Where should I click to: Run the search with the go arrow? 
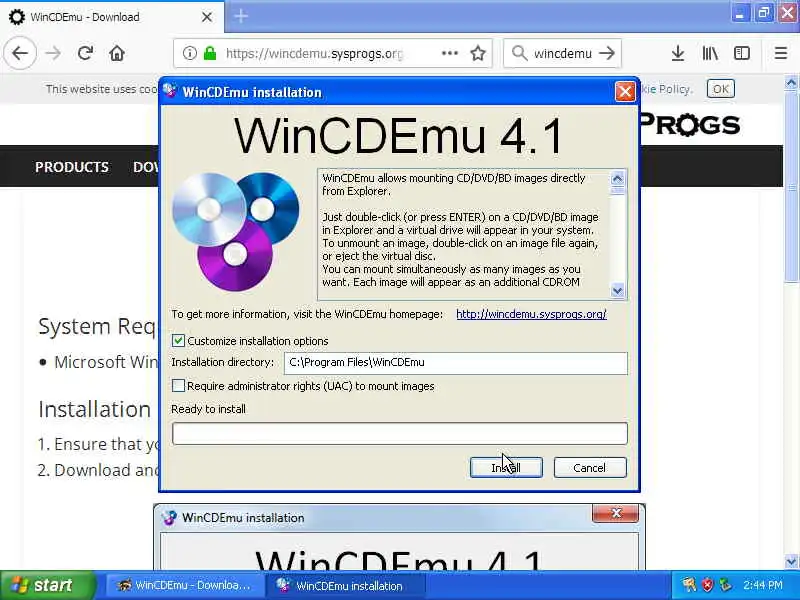click(607, 53)
